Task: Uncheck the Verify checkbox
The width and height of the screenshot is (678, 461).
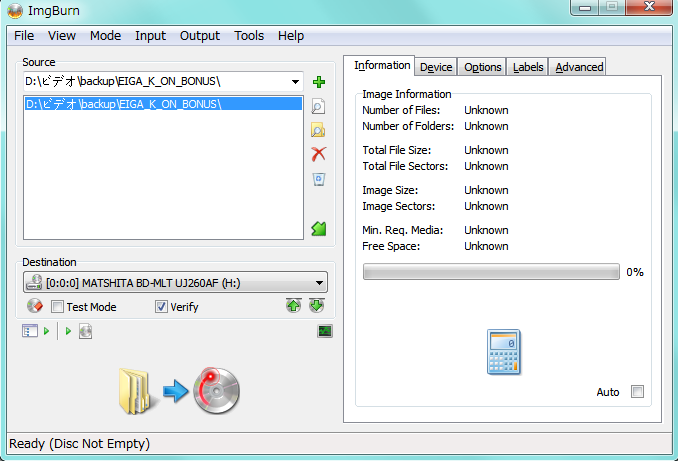Action: (x=161, y=307)
